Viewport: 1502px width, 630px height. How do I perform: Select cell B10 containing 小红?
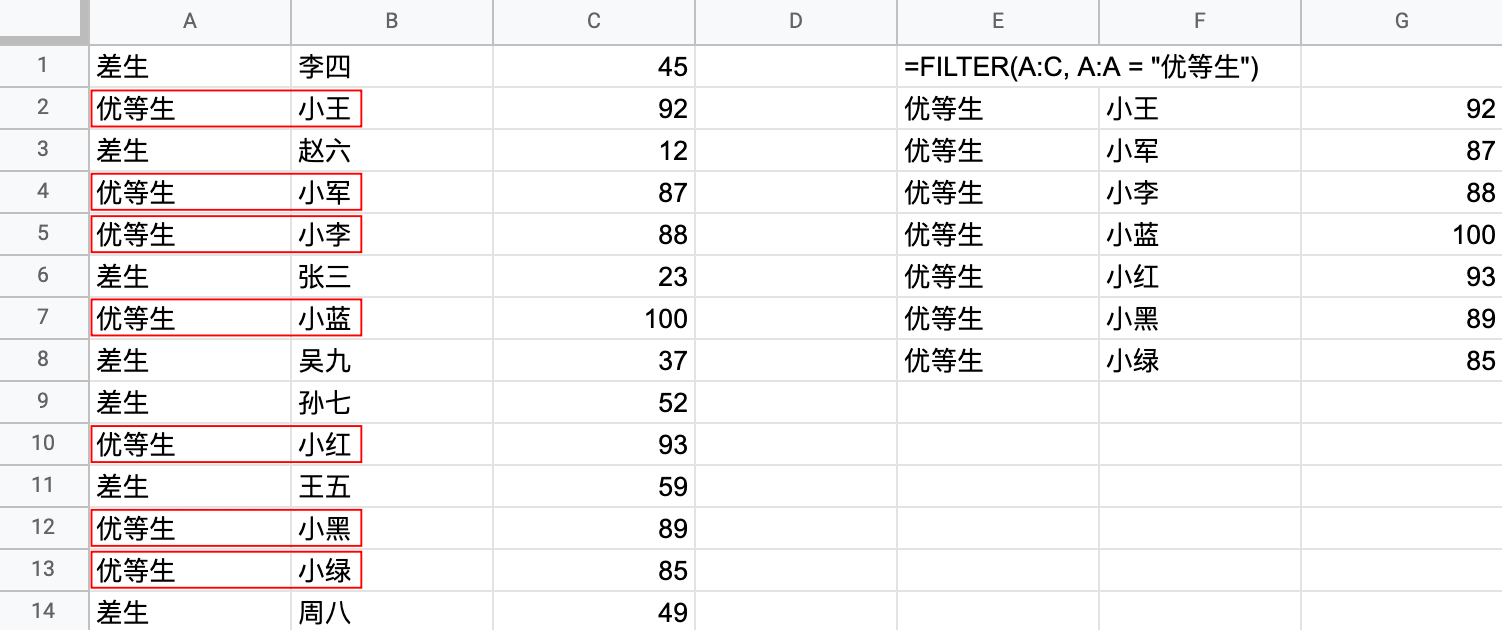click(392, 445)
